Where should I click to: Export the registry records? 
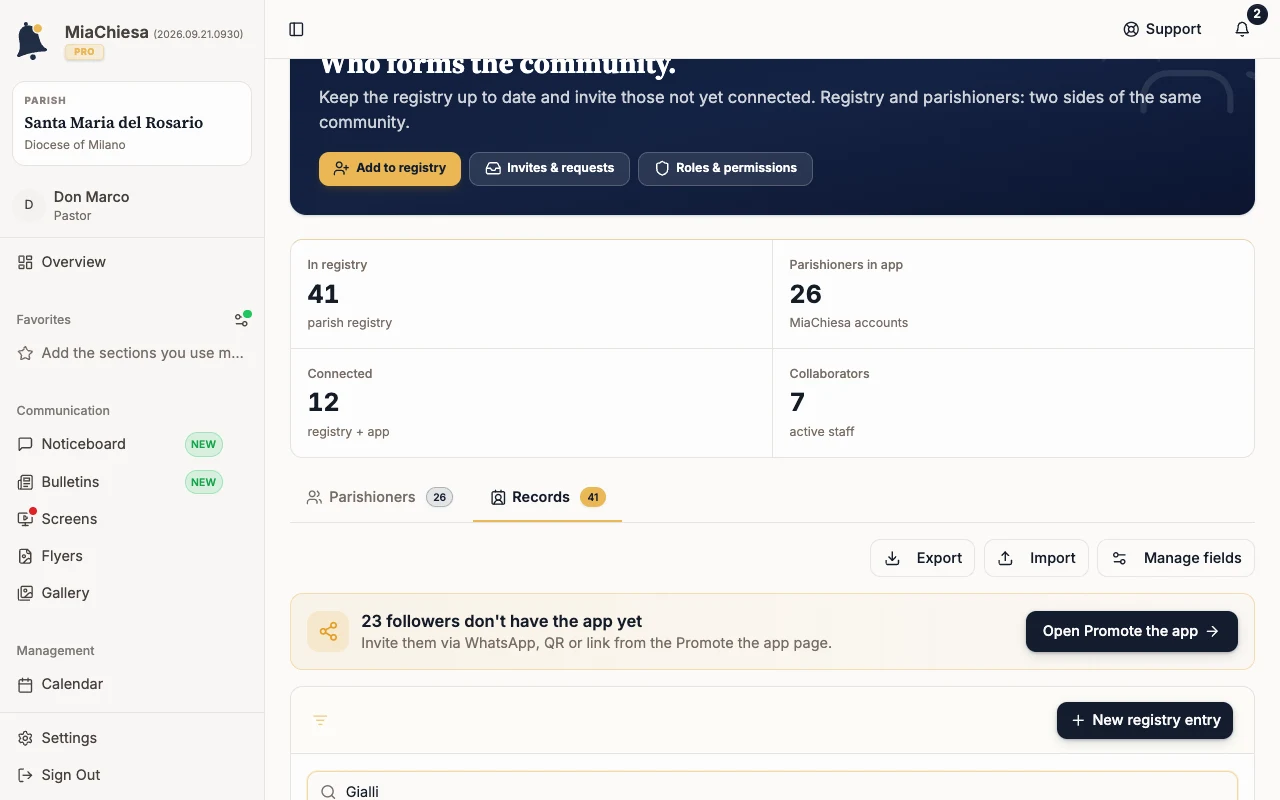pos(923,558)
